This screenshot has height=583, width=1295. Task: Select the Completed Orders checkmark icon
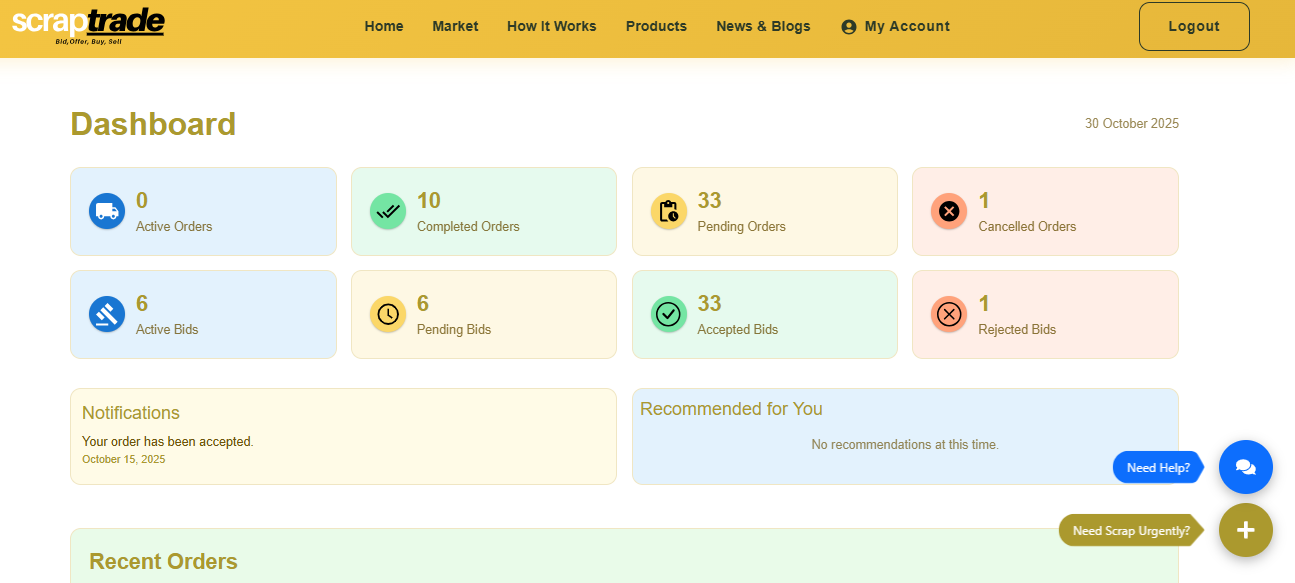coord(387,211)
